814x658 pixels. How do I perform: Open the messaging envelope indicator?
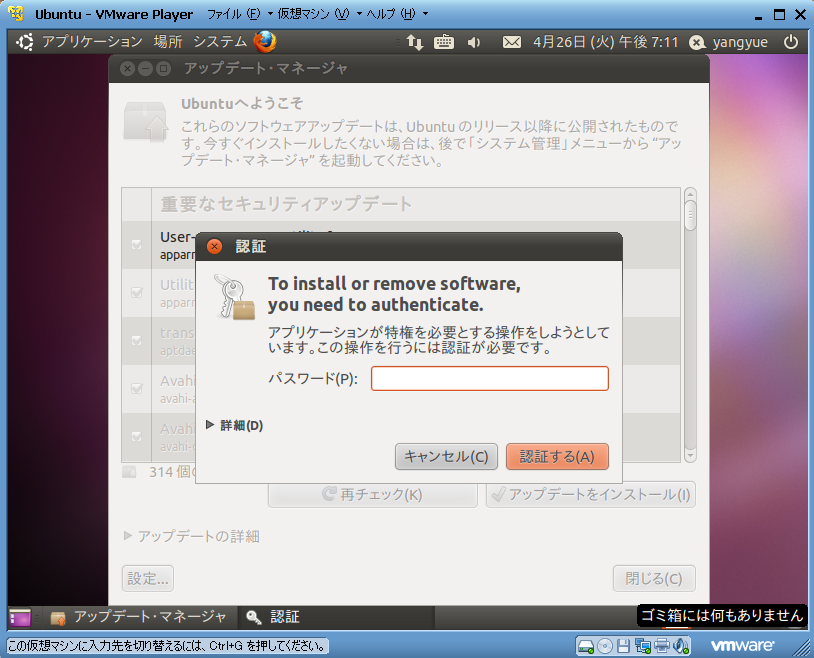(512, 42)
